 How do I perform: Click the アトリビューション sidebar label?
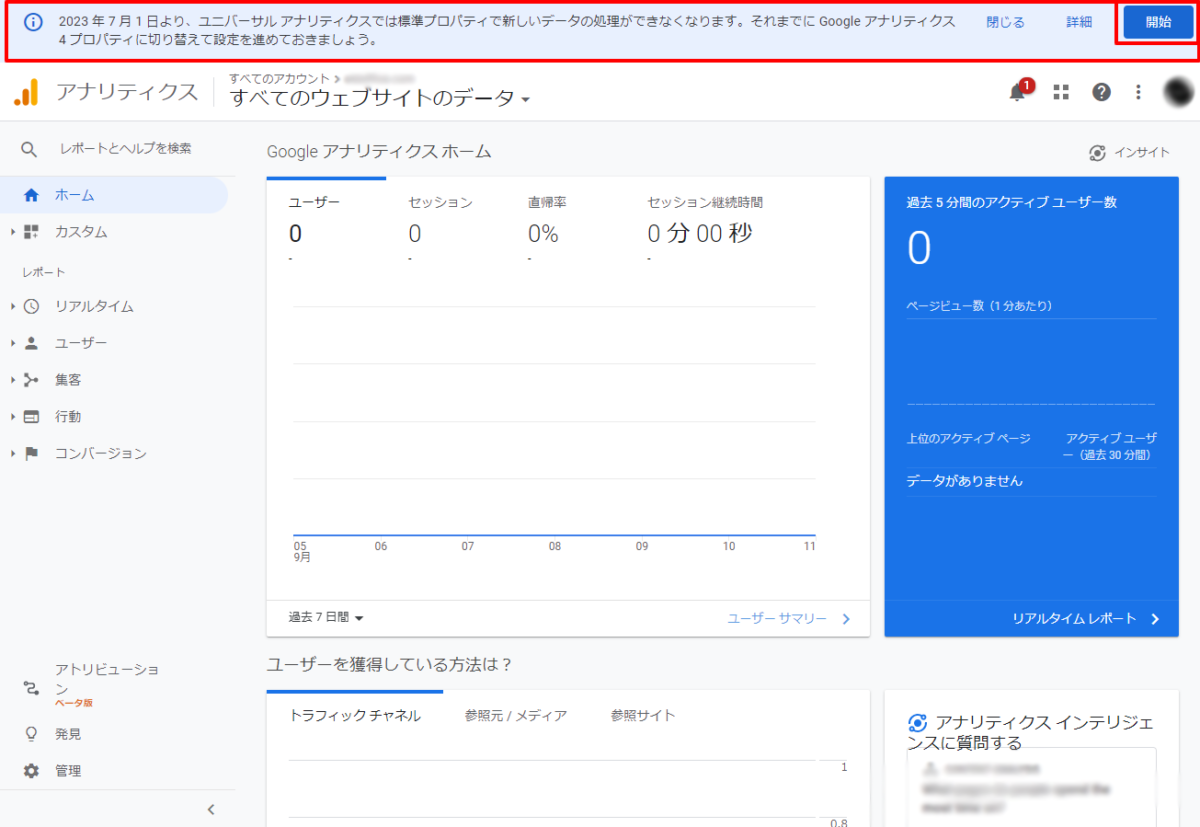[106, 679]
